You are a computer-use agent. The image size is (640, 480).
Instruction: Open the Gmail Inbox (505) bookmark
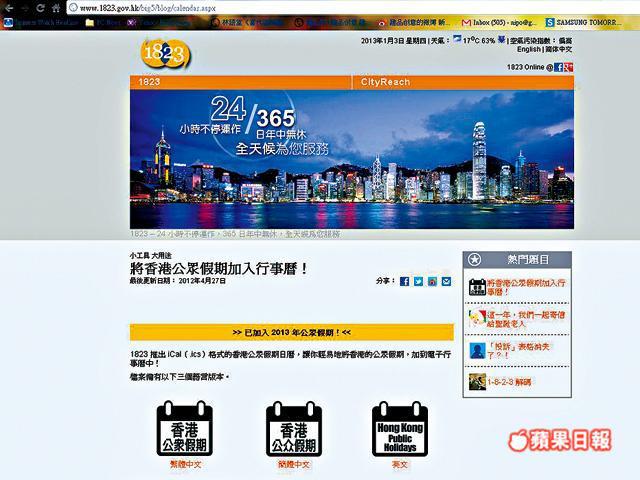coord(499,22)
